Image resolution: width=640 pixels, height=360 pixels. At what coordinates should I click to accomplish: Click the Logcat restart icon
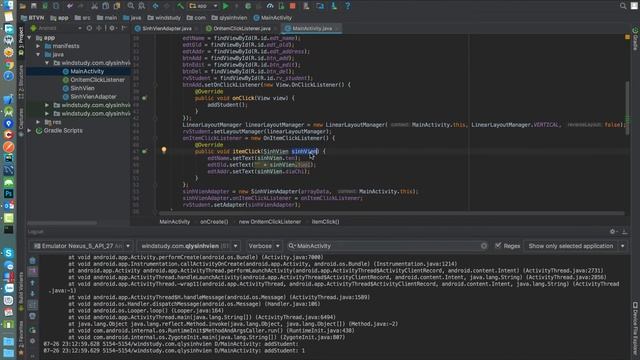tap(33, 330)
